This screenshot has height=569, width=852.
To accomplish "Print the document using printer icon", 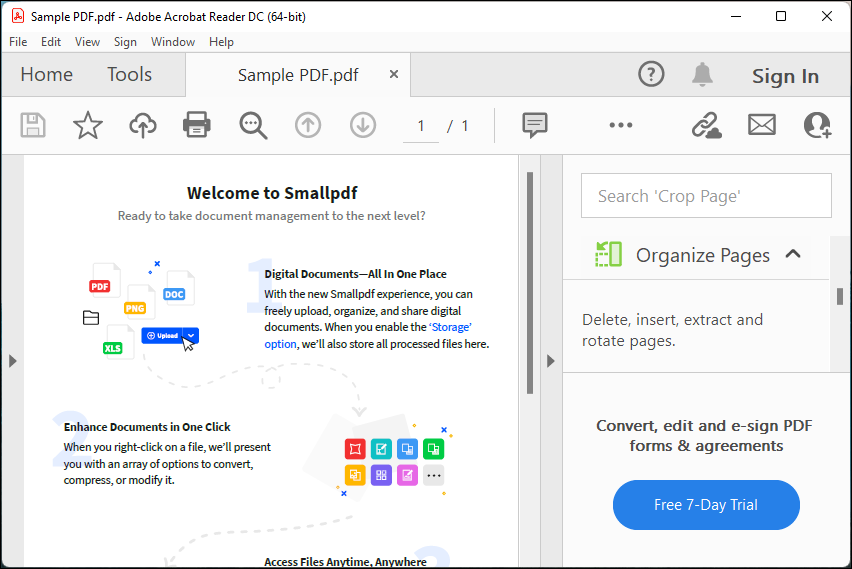I will click(x=197, y=125).
